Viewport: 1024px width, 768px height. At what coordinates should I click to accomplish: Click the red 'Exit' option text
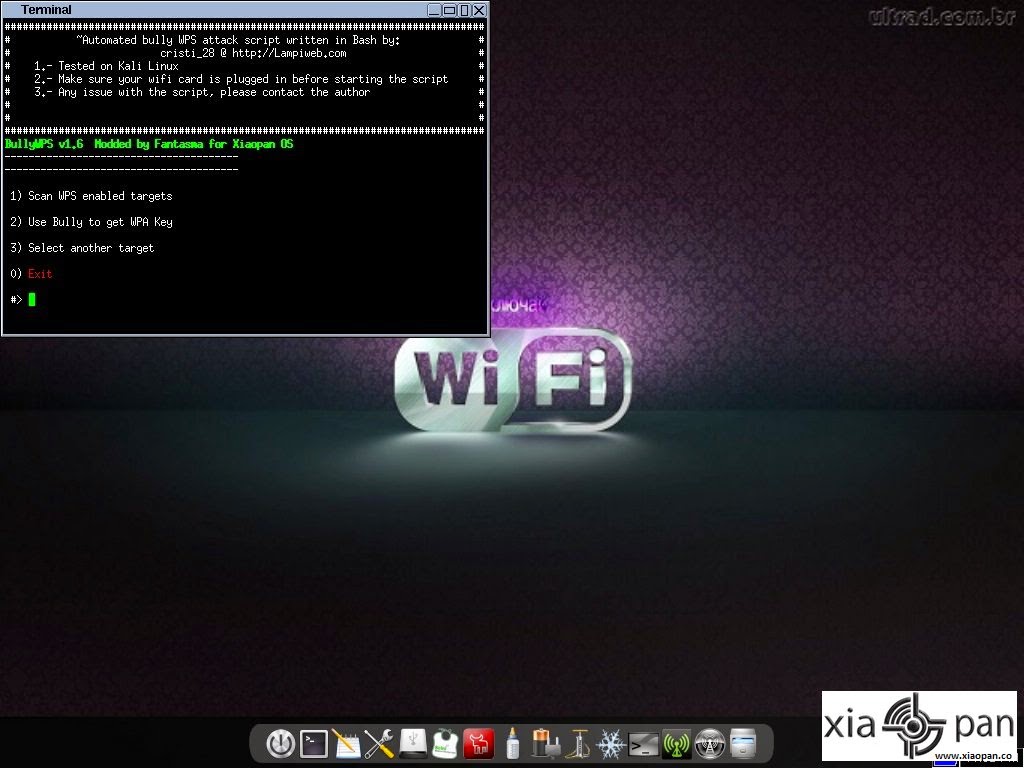[x=40, y=274]
